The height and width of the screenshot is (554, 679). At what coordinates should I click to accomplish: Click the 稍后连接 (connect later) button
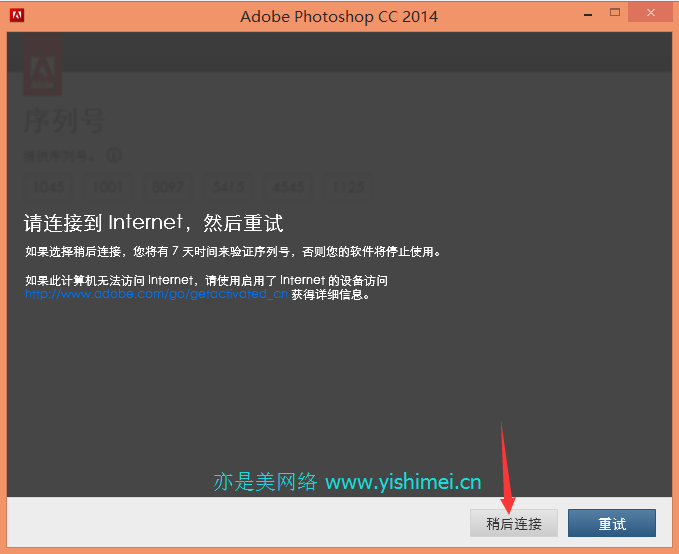pos(514,523)
